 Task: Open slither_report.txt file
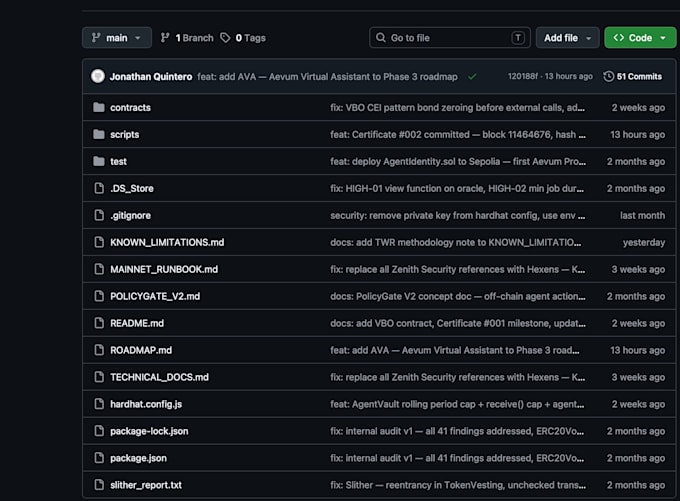pyautogui.click(x=146, y=485)
